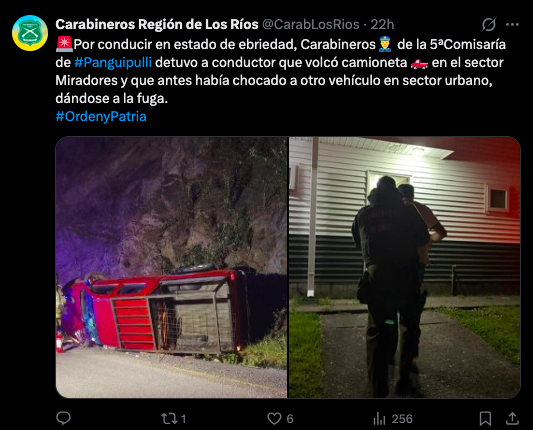Screen dimensions: 533x430
Task: Open the Carabineros profile avatar
Action: tap(30, 33)
